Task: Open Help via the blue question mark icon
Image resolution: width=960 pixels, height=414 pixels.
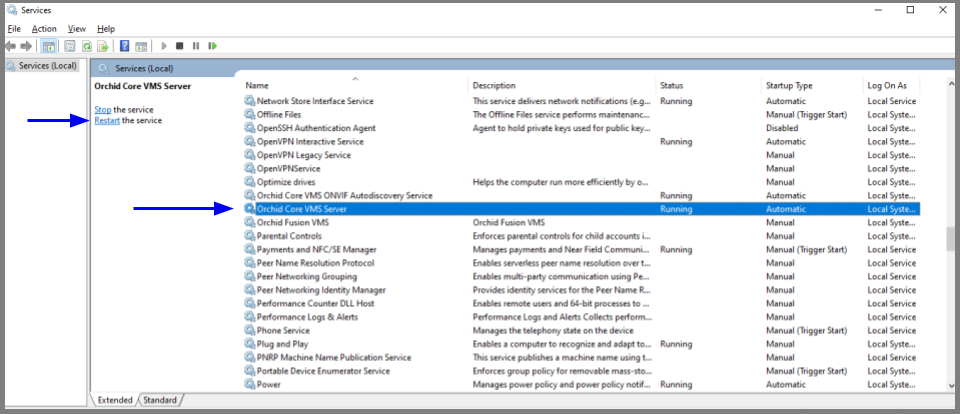Action: [124, 46]
